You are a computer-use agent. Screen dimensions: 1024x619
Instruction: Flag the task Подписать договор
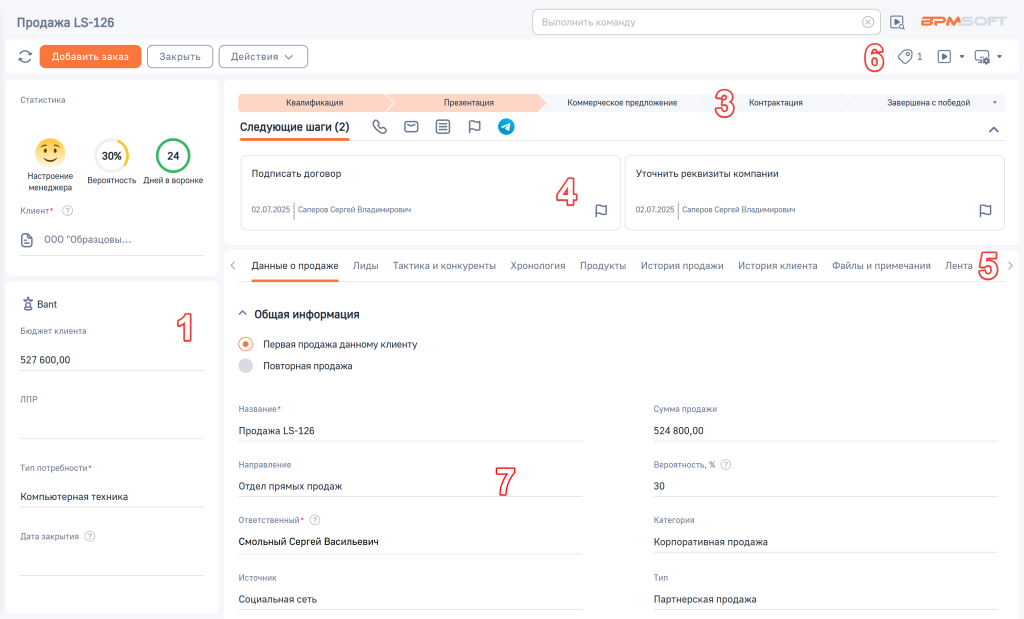click(x=601, y=211)
